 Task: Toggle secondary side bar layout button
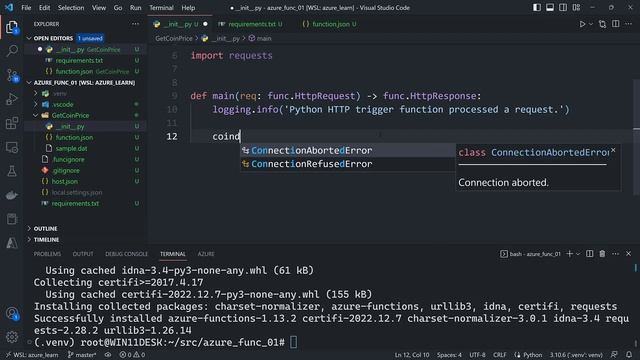[563, 7]
